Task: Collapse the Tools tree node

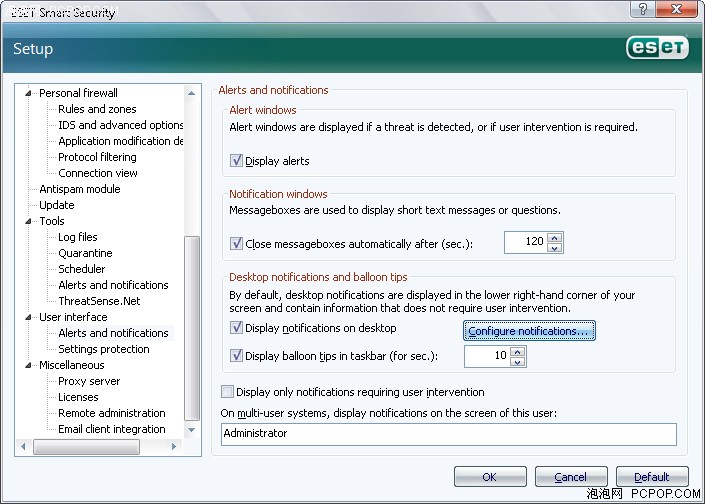Action: [x=28, y=221]
